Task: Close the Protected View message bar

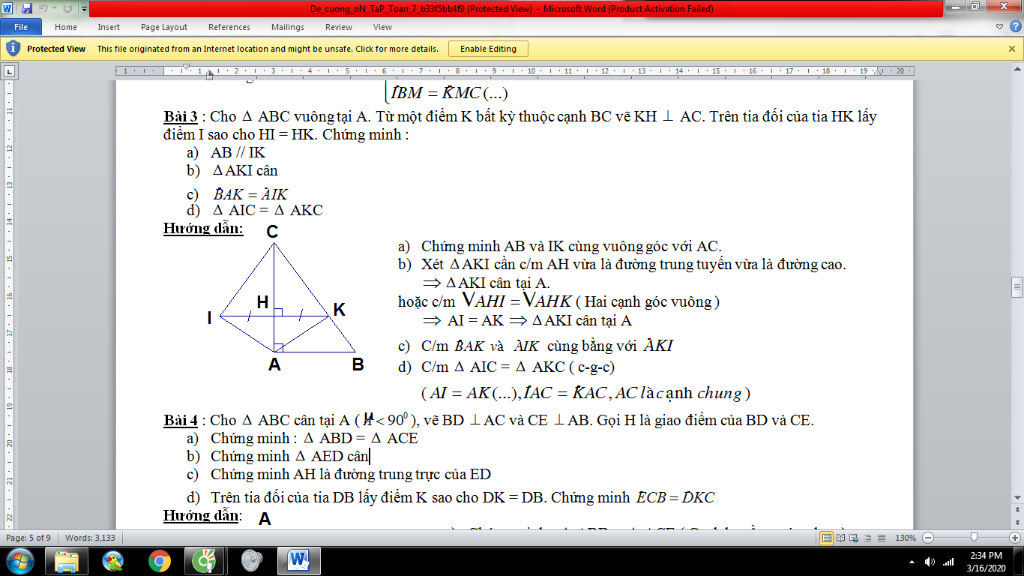Action: point(1012,49)
